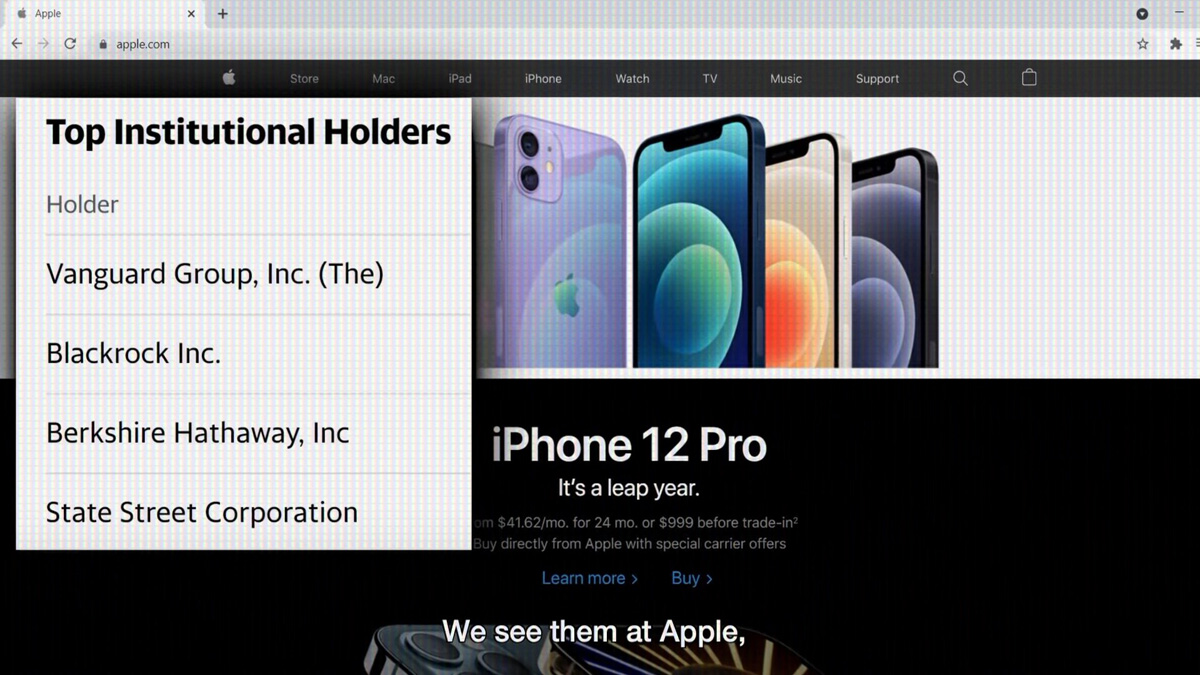This screenshot has height=675, width=1200.
Task: Open the search magnifier icon
Action: [960, 78]
